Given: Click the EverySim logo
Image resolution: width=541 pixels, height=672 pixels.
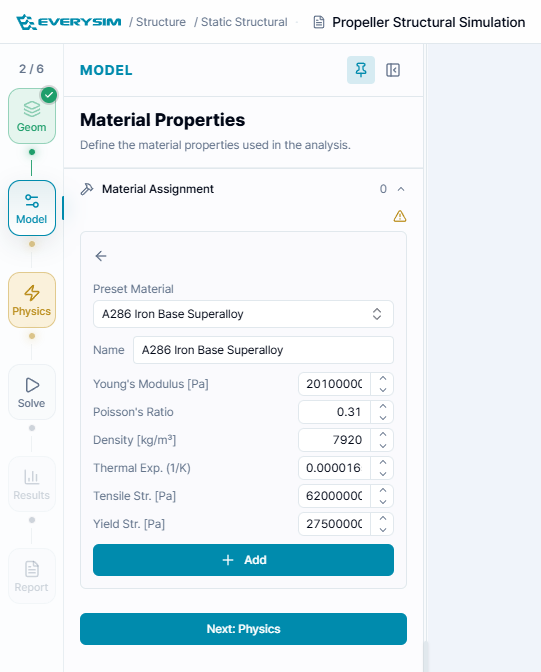Looking at the screenshot, I should click(69, 22).
